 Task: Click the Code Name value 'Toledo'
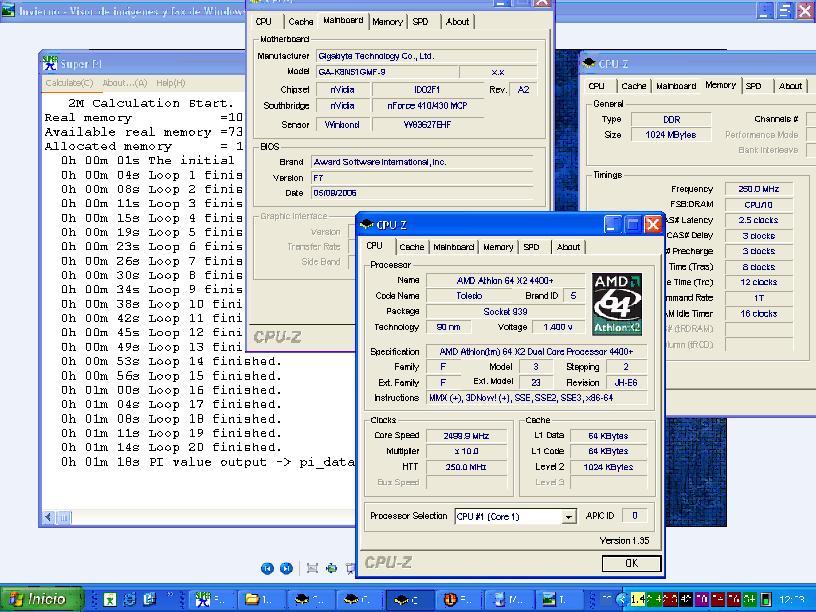pyautogui.click(x=469, y=296)
